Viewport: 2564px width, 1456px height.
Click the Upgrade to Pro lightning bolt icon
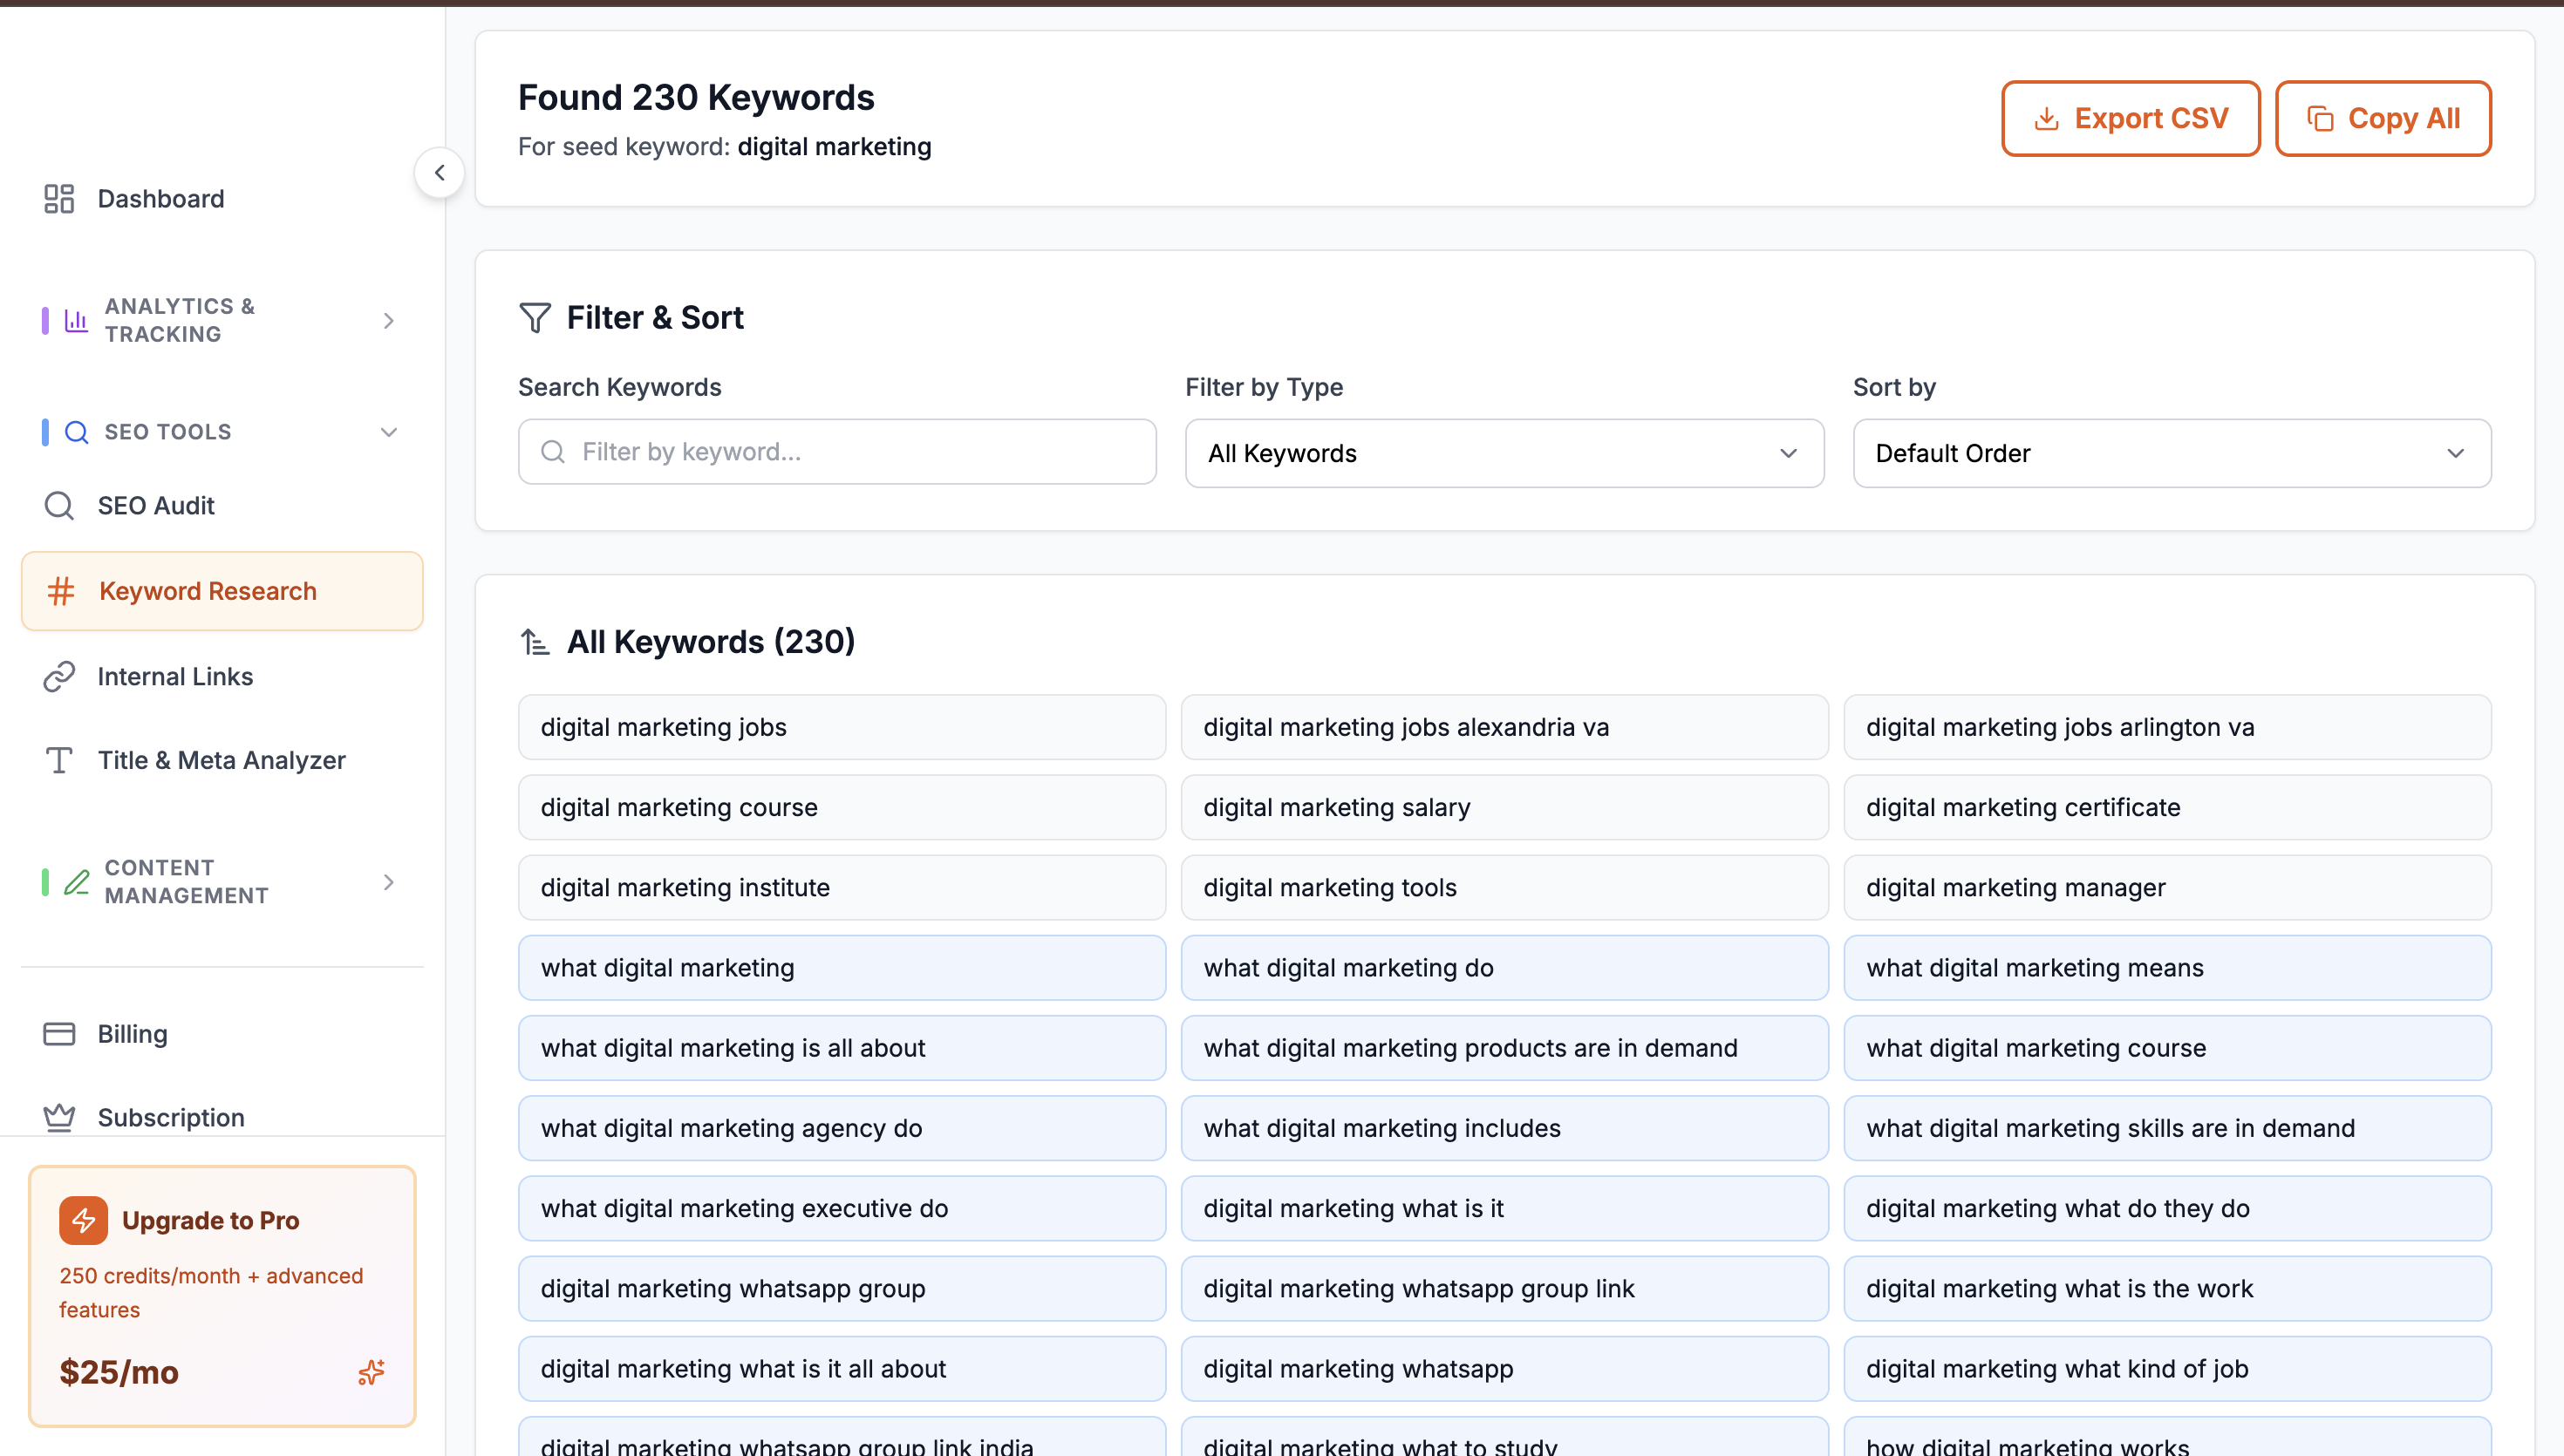pos(84,1220)
